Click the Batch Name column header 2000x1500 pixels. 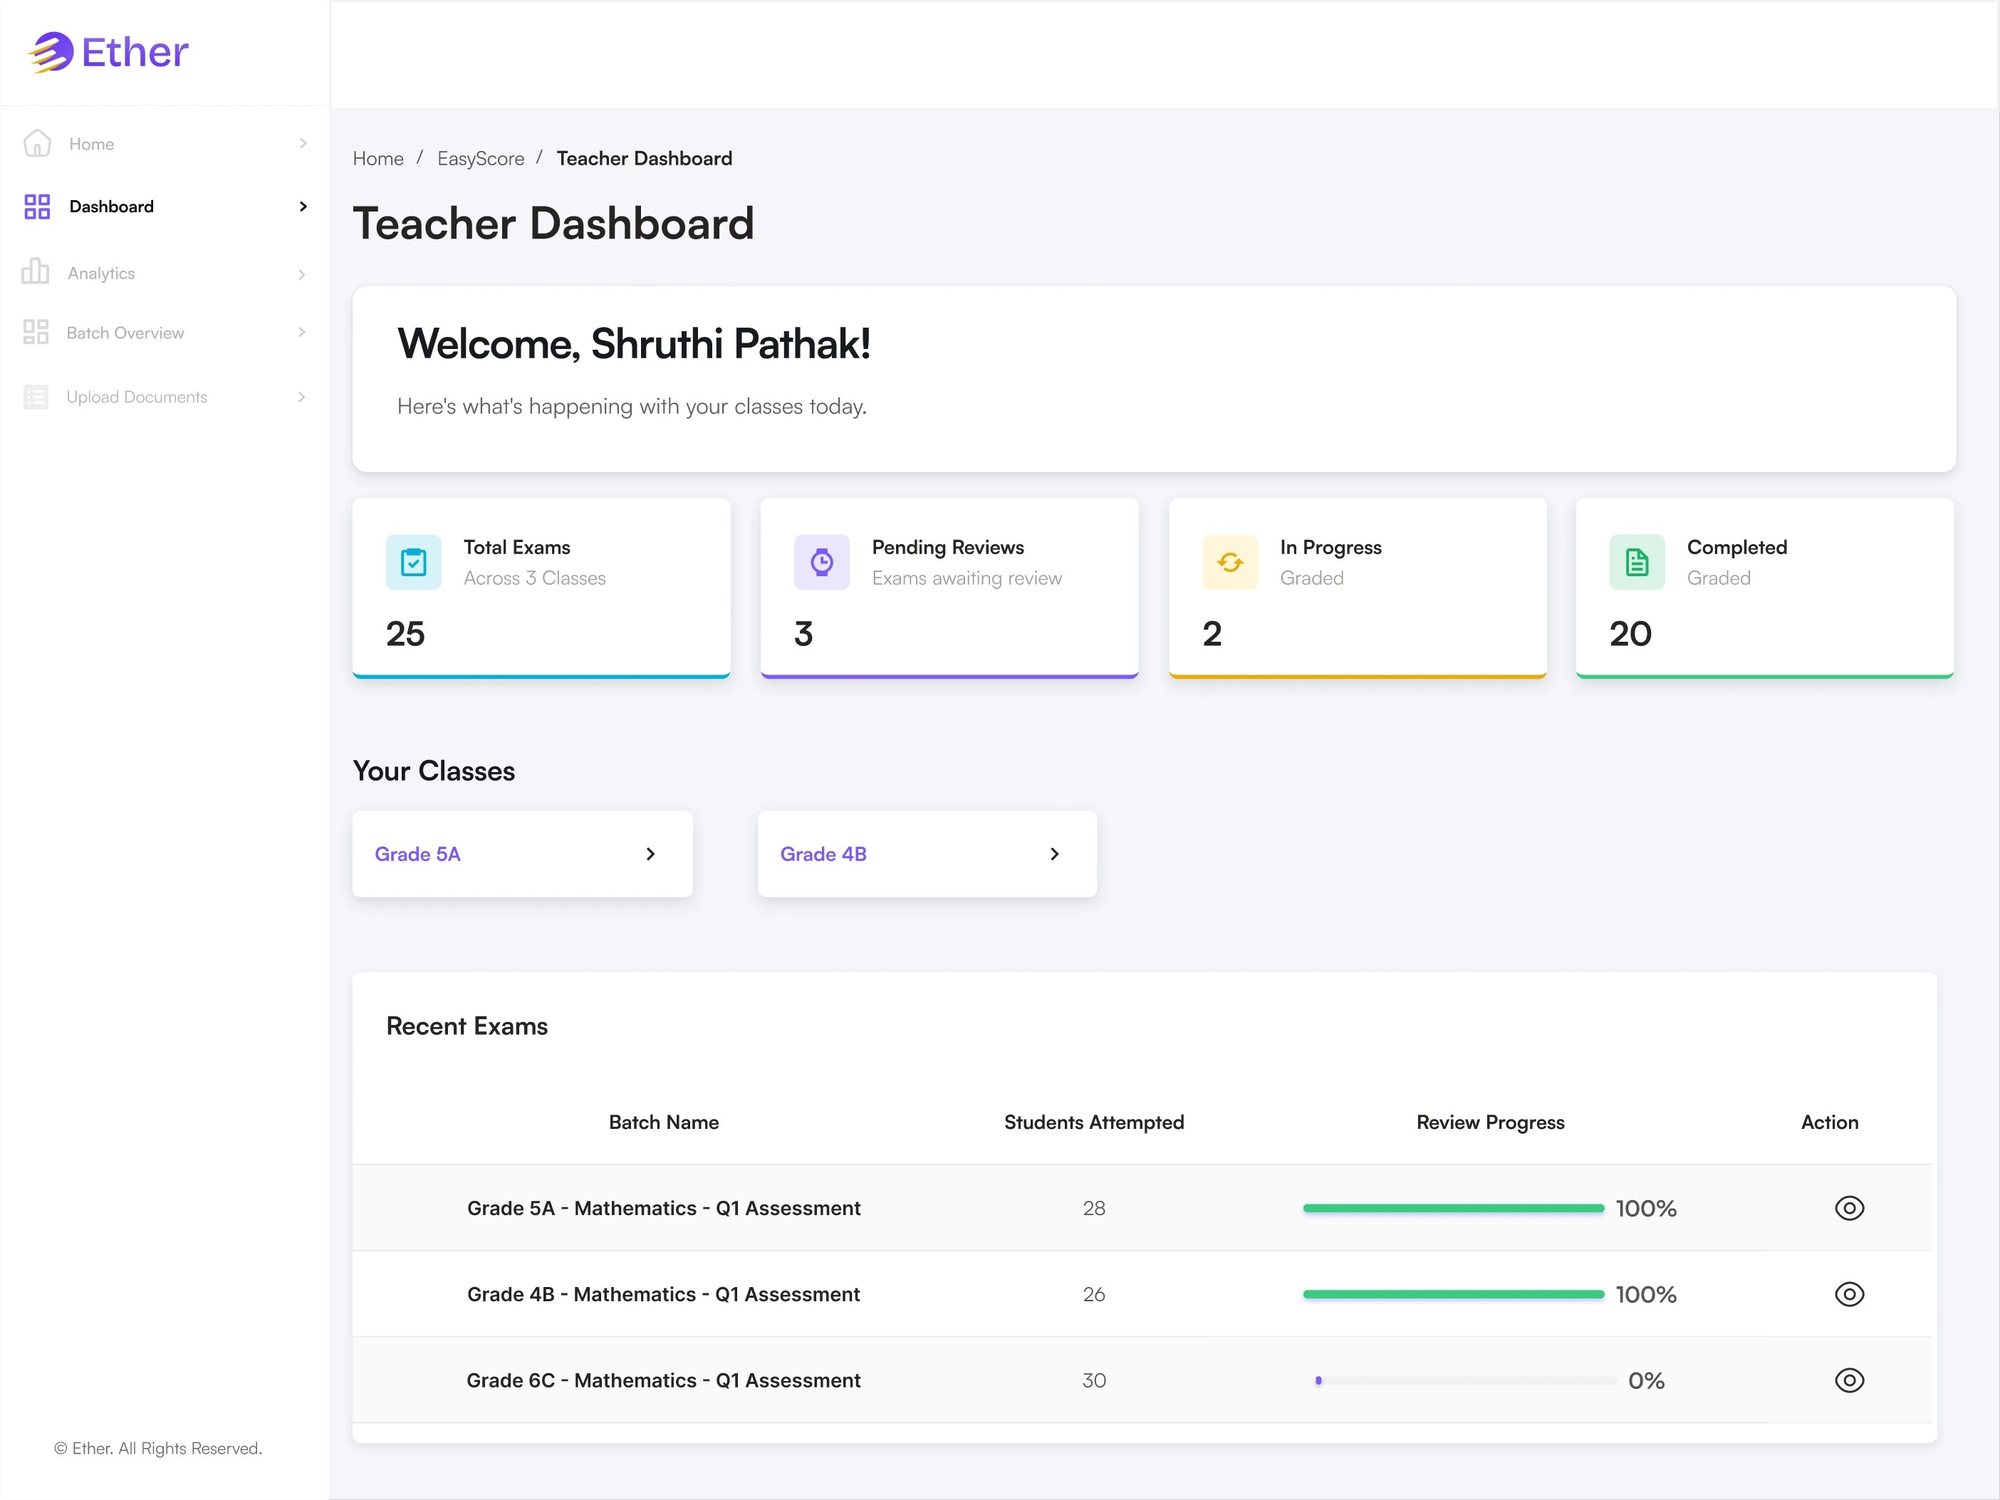(664, 1123)
